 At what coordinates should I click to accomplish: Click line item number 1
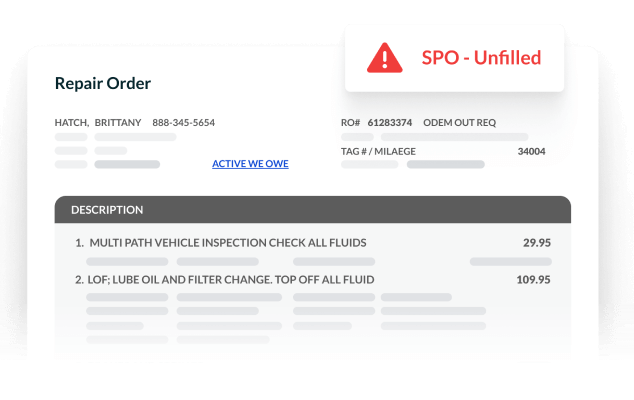coord(79,242)
